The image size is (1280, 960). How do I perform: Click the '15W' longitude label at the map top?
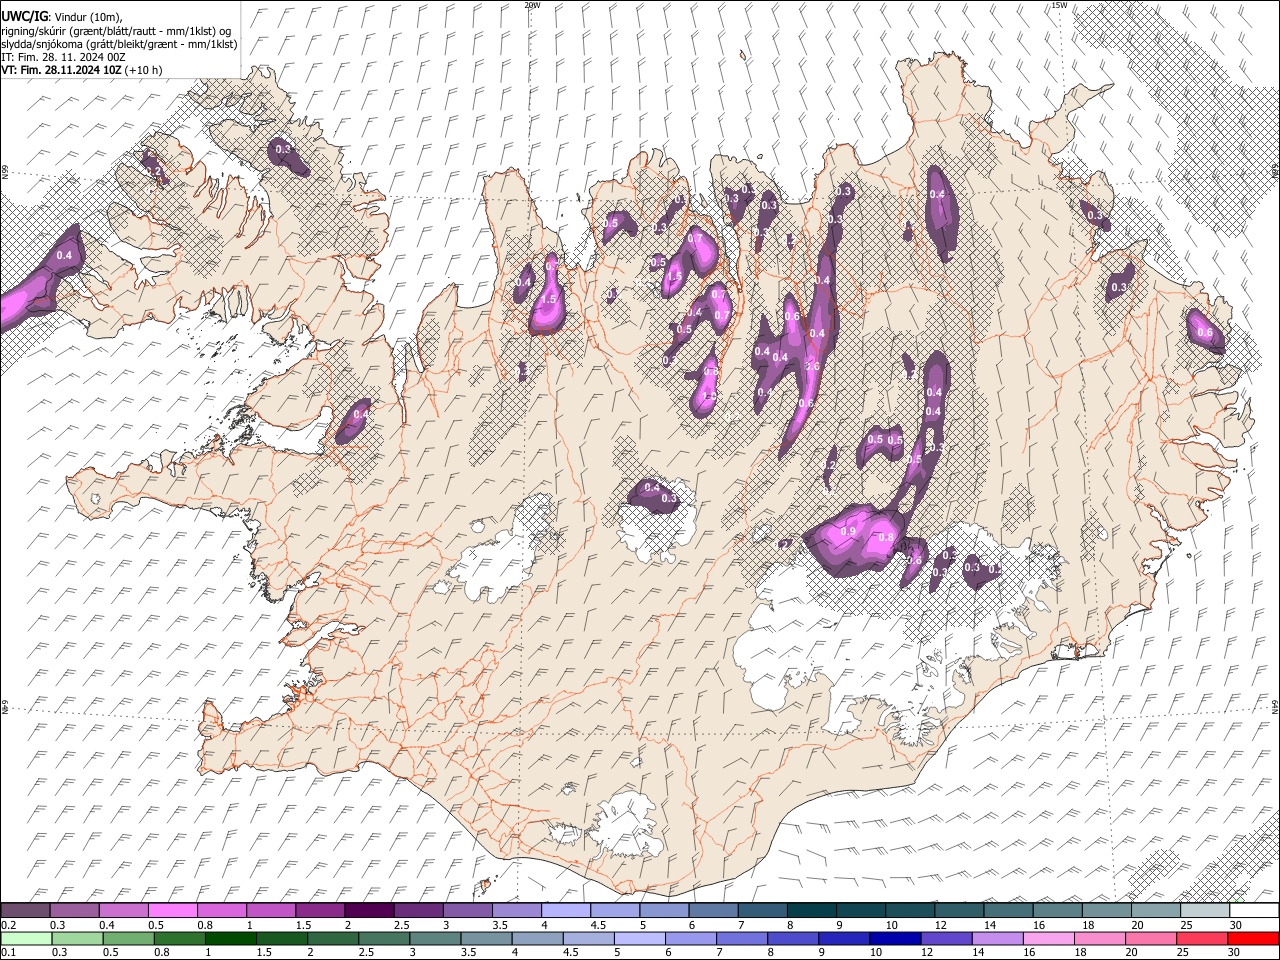pyautogui.click(x=1060, y=5)
